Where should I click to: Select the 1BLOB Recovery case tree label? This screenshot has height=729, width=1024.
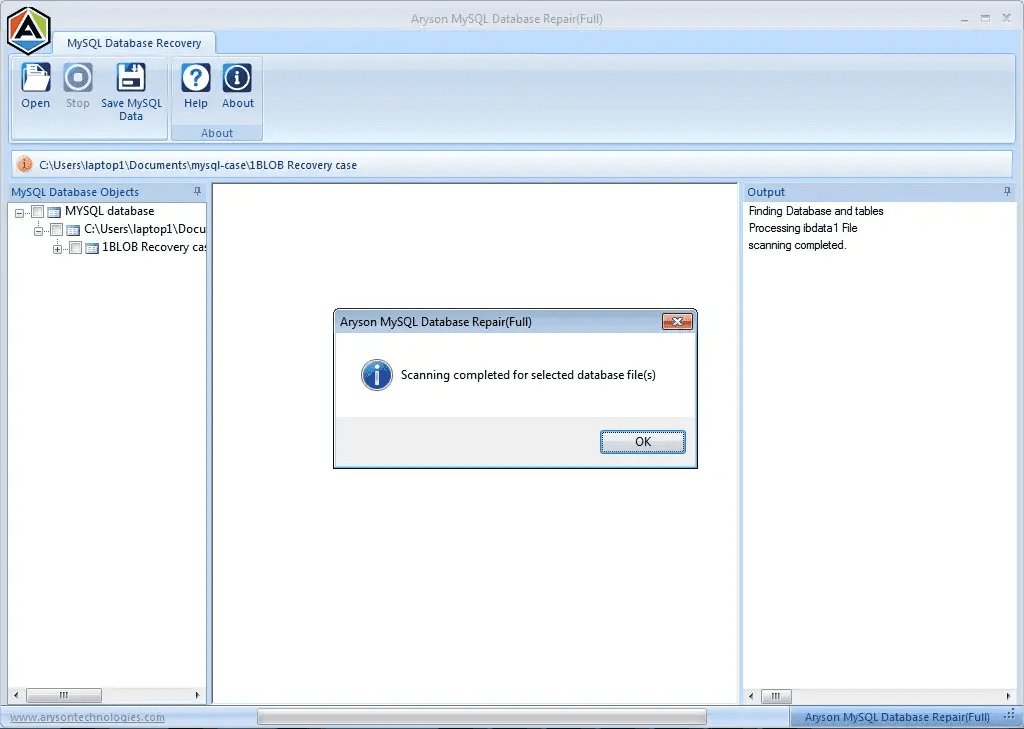(154, 247)
